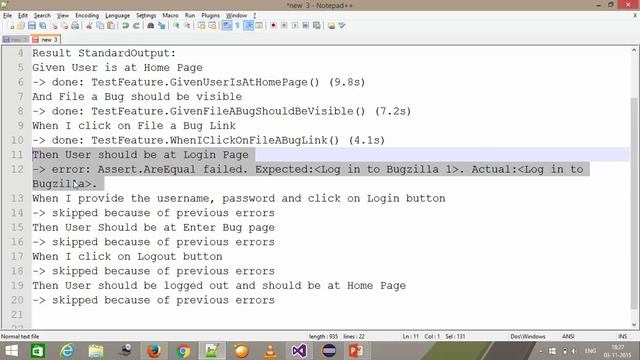This screenshot has width=640, height=360.
Task: Open the Window menu
Action: click(236, 16)
